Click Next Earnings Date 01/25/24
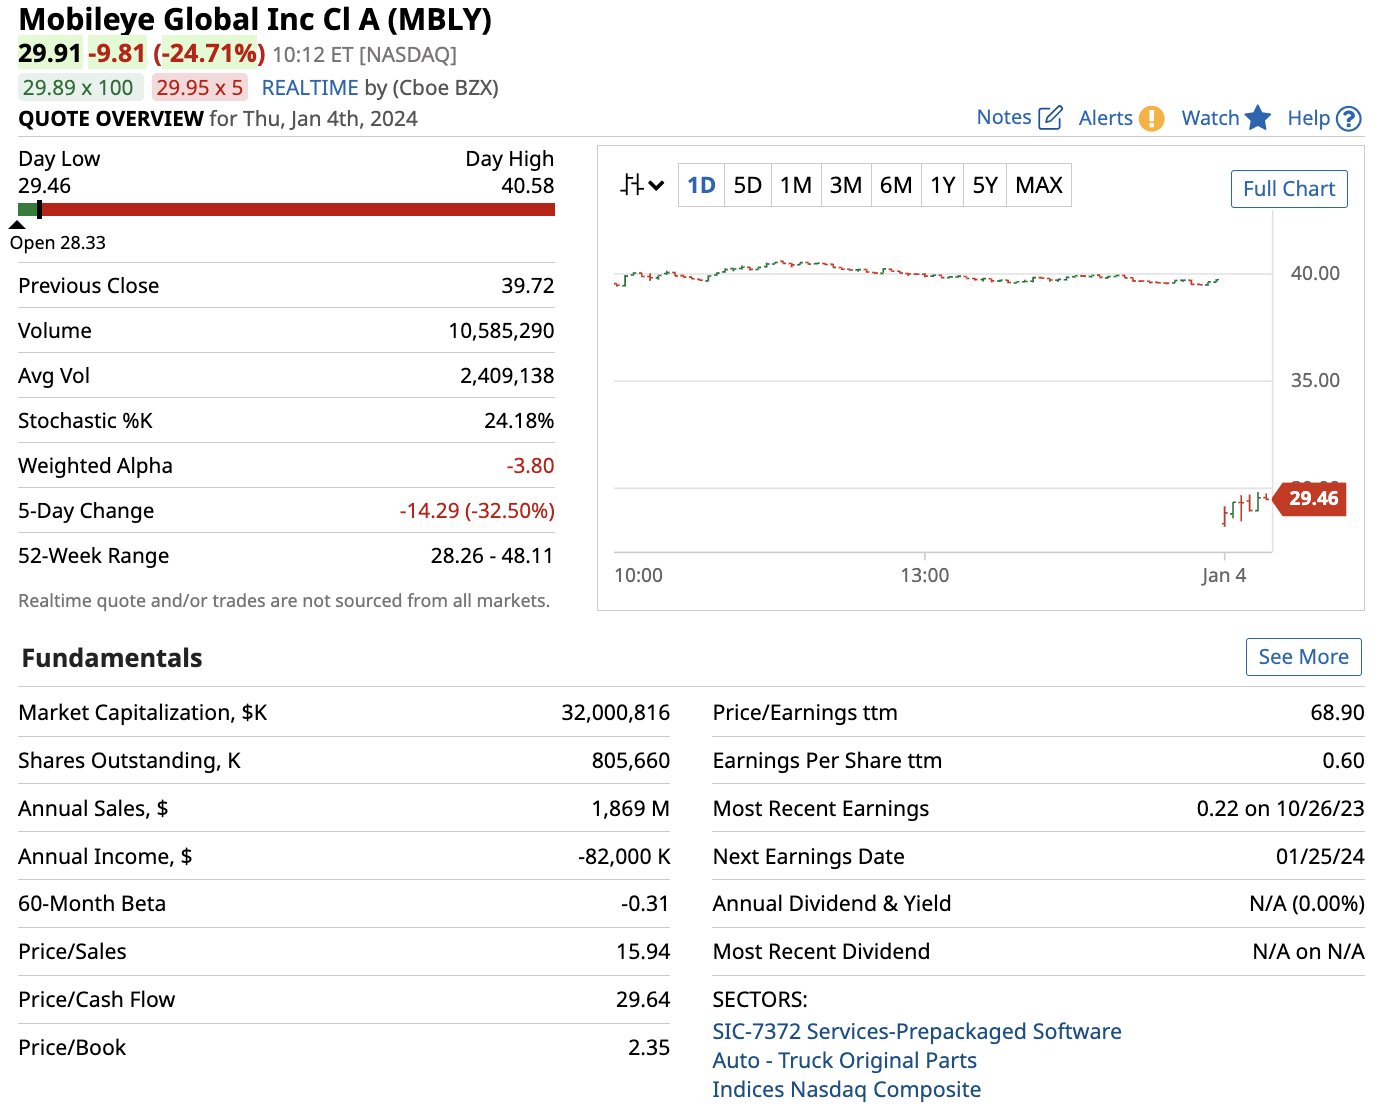Screen dimensions: 1388x1112 click(1320, 857)
